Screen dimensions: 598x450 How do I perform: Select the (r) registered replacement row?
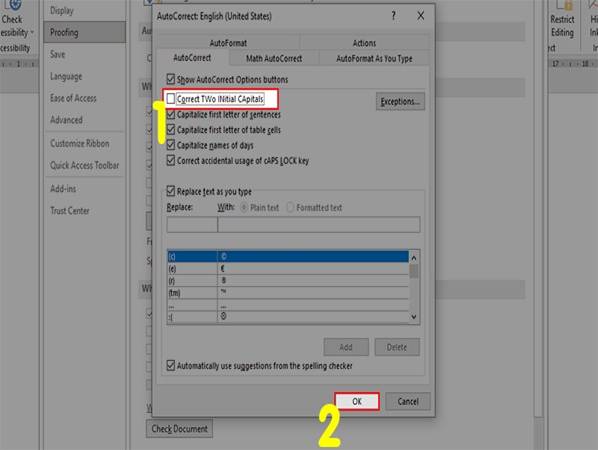(x=288, y=281)
